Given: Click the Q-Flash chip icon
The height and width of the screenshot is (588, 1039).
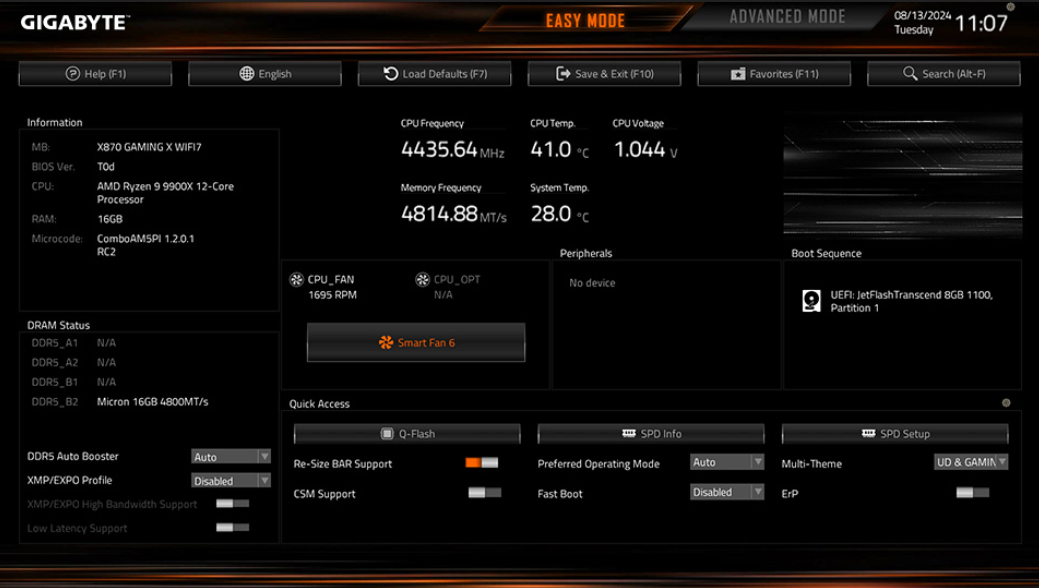Looking at the screenshot, I should tap(387, 434).
